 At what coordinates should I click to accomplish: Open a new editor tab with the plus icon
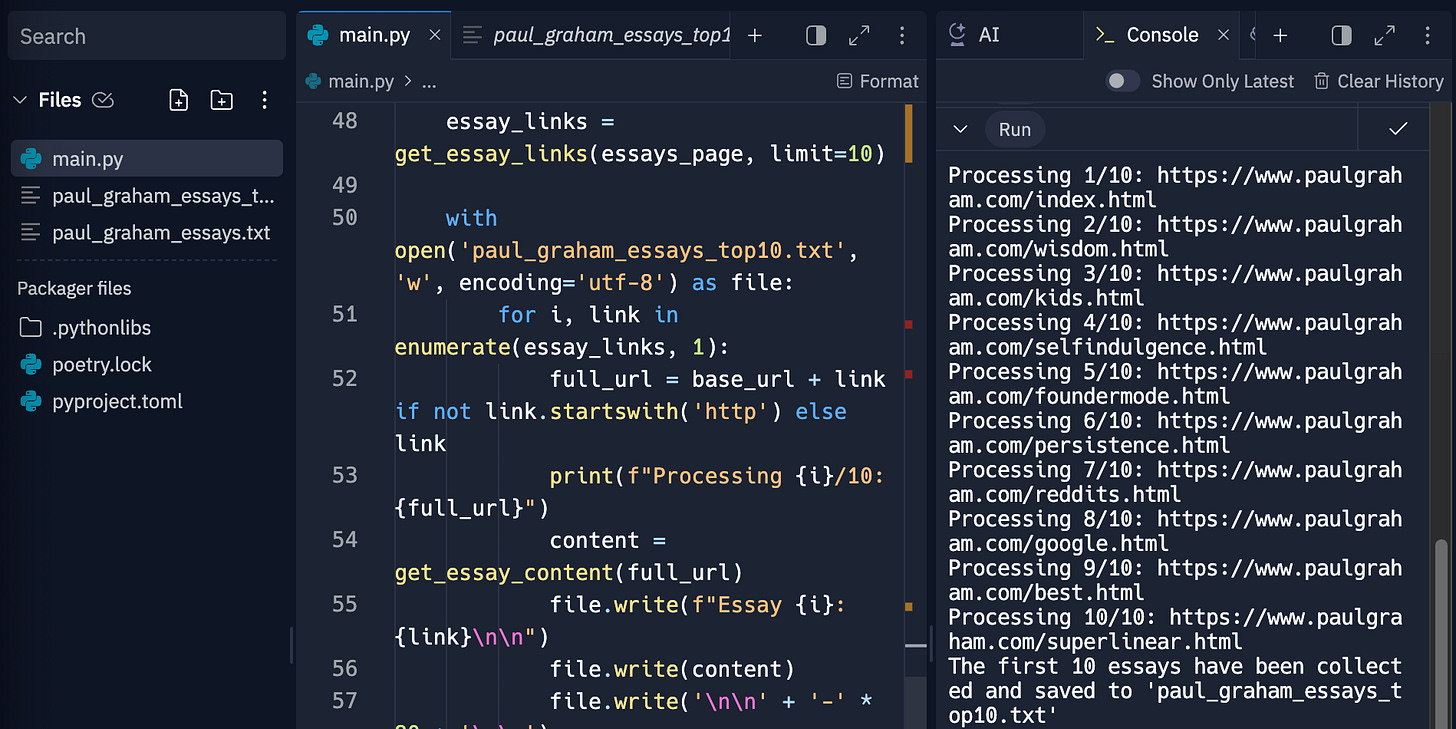point(754,35)
